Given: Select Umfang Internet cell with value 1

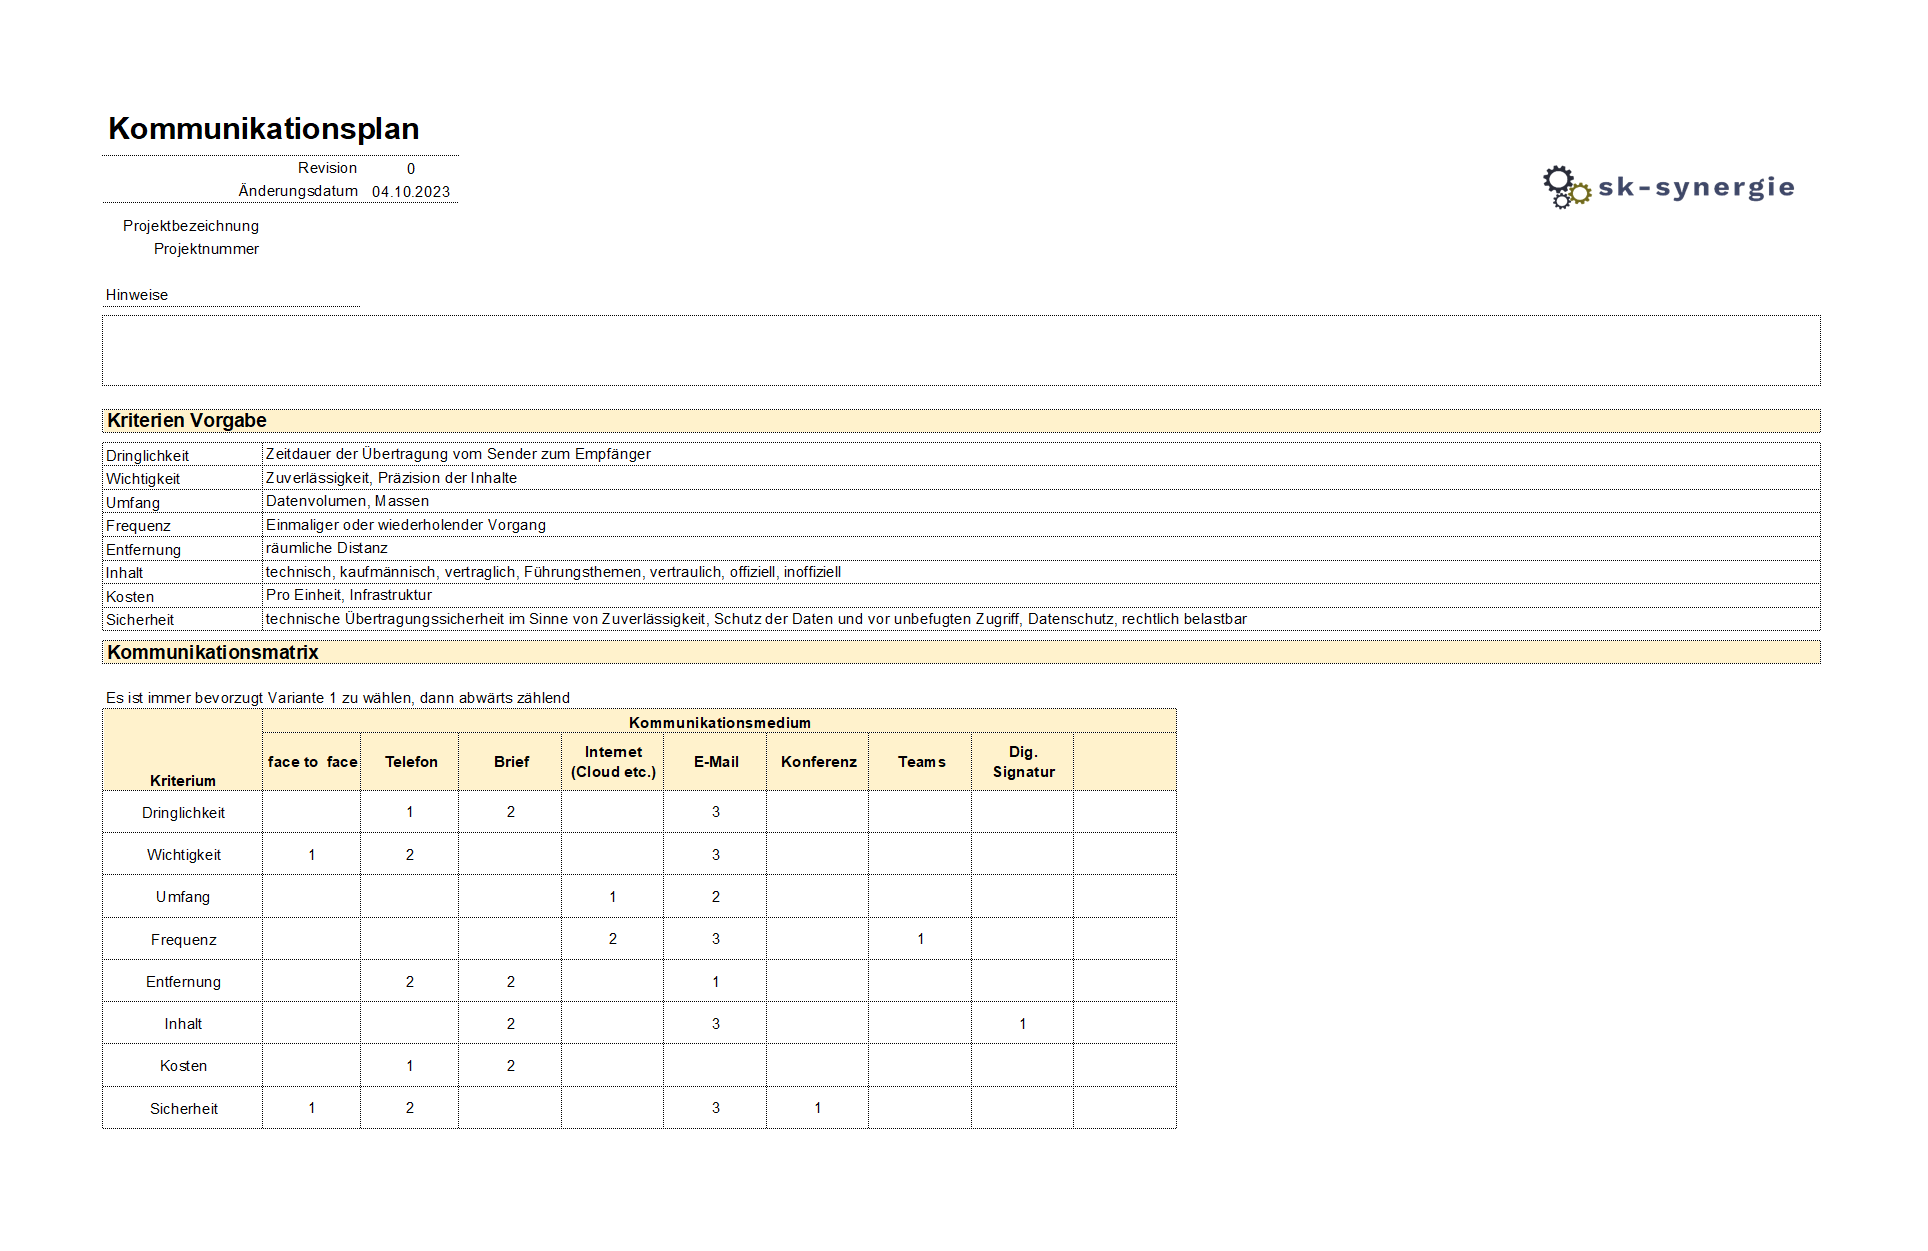Looking at the screenshot, I should 613,897.
